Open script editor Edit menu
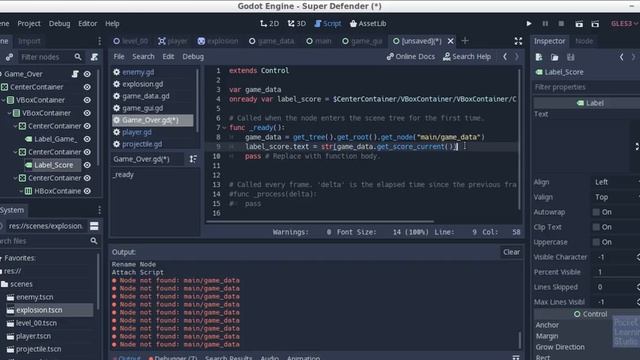The image size is (640, 360). [168, 57]
